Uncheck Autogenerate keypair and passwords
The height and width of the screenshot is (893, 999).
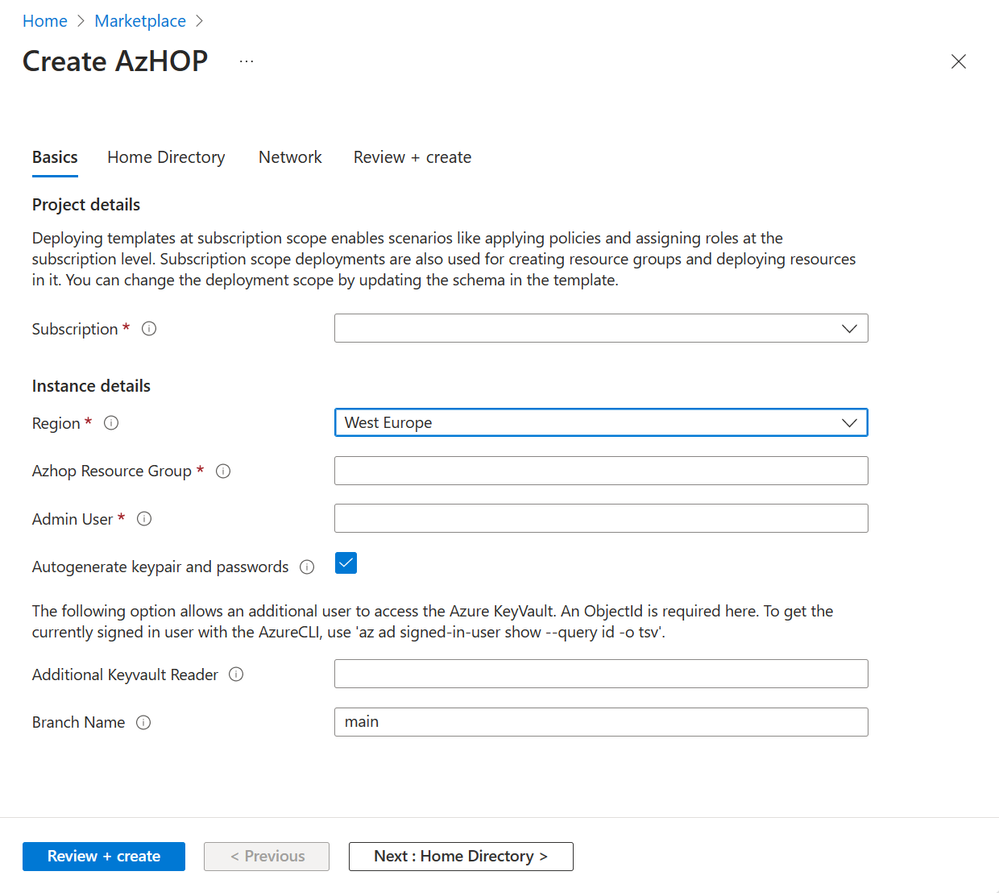[346, 563]
